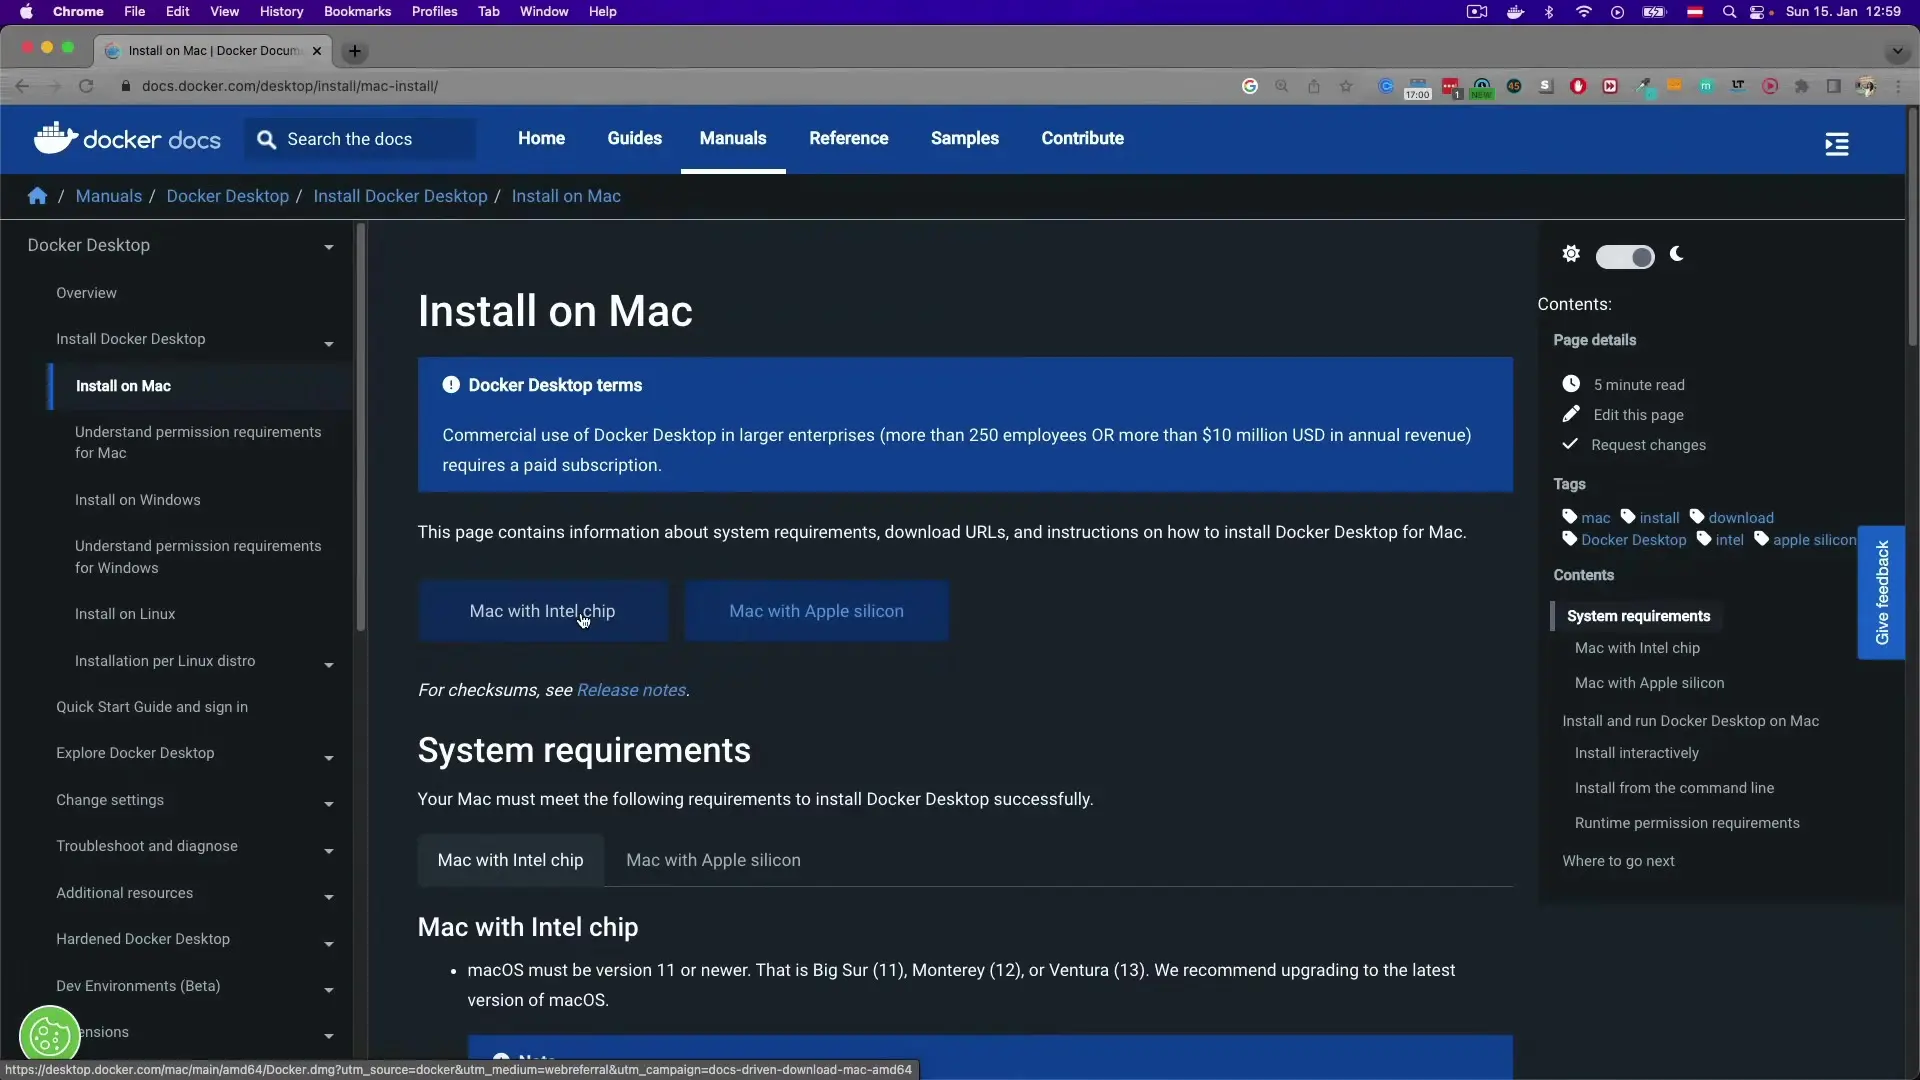1920x1080 pixels.
Task: Download Mac with Apple silicon installer
Action: coord(816,611)
